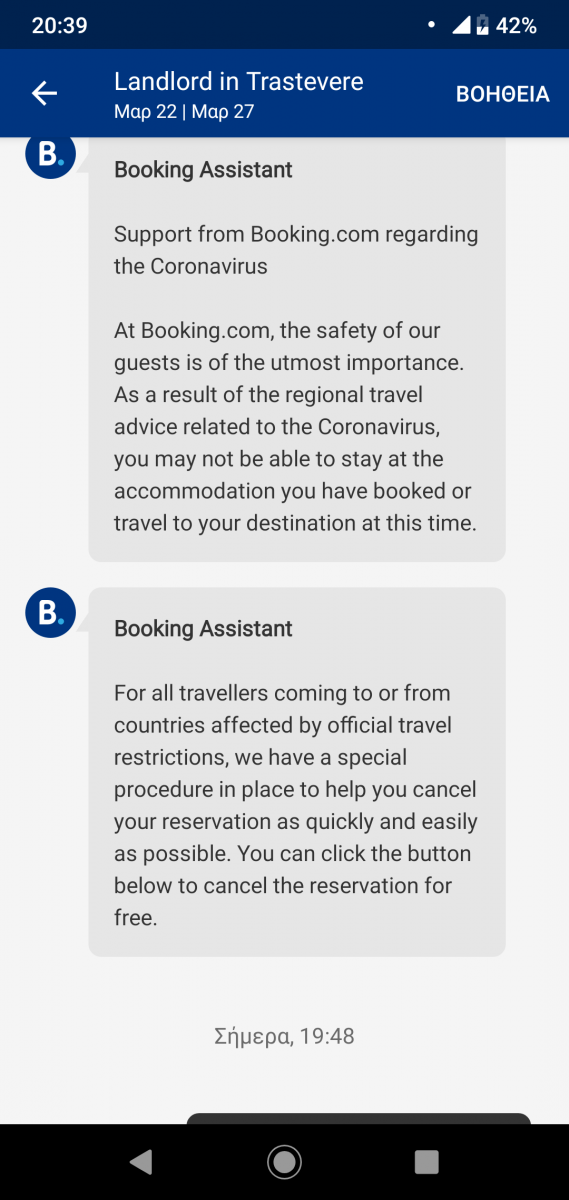The width and height of the screenshot is (569, 1200).
Task: Tap the Landlord in Trastevere title
Action: tap(239, 81)
